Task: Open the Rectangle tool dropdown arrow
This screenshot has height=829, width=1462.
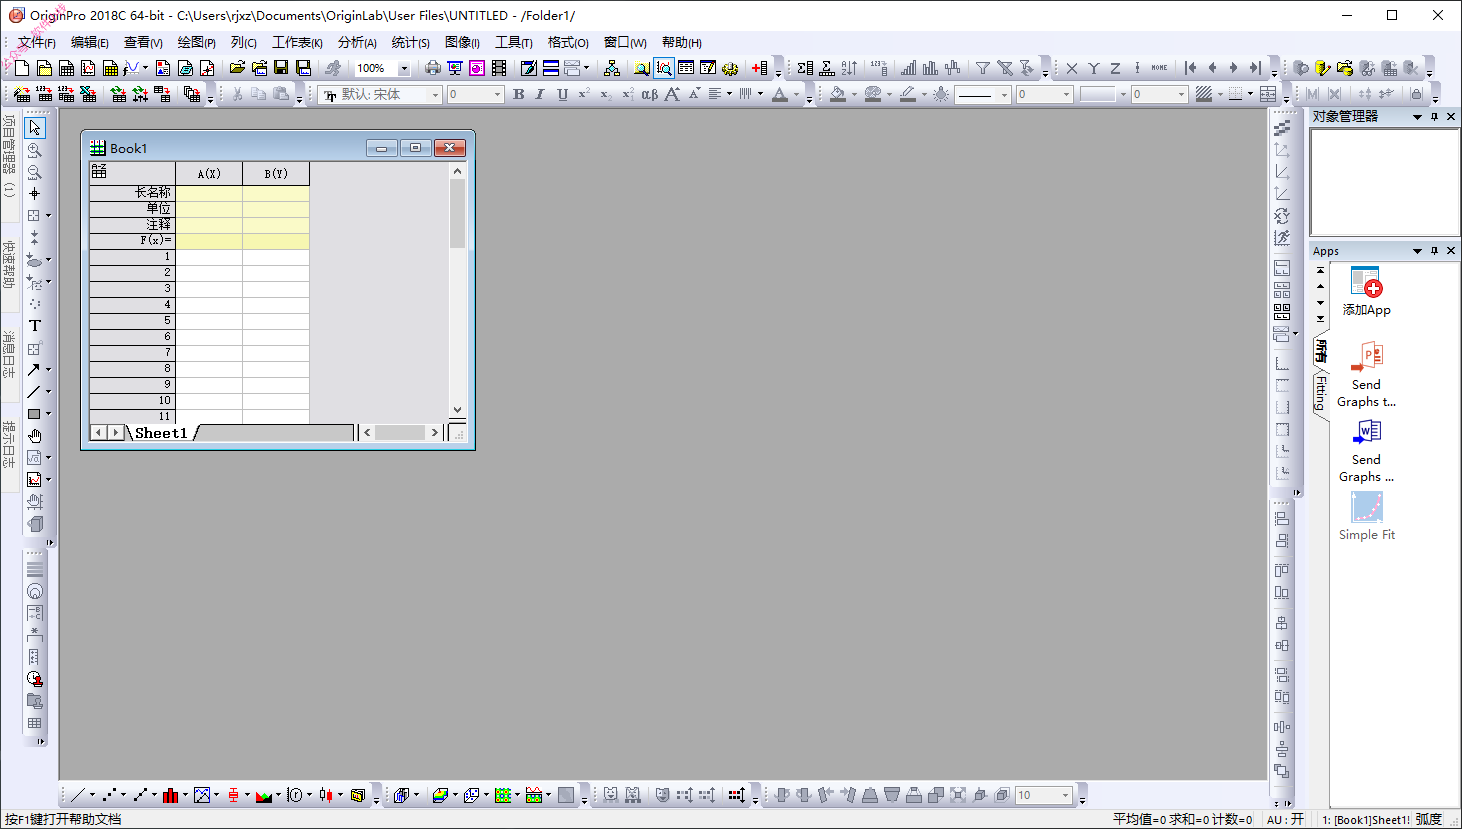Action: [x=48, y=414]
